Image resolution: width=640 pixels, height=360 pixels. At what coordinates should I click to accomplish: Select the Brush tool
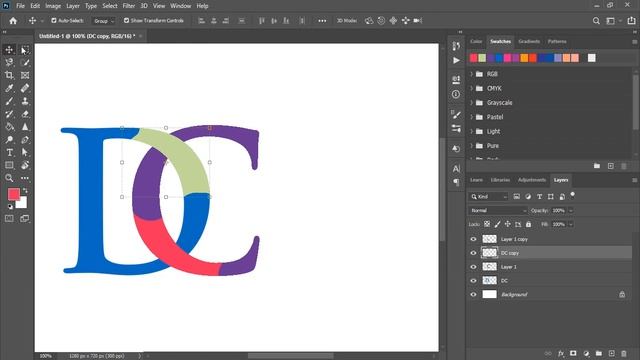(x=9, y=101)
